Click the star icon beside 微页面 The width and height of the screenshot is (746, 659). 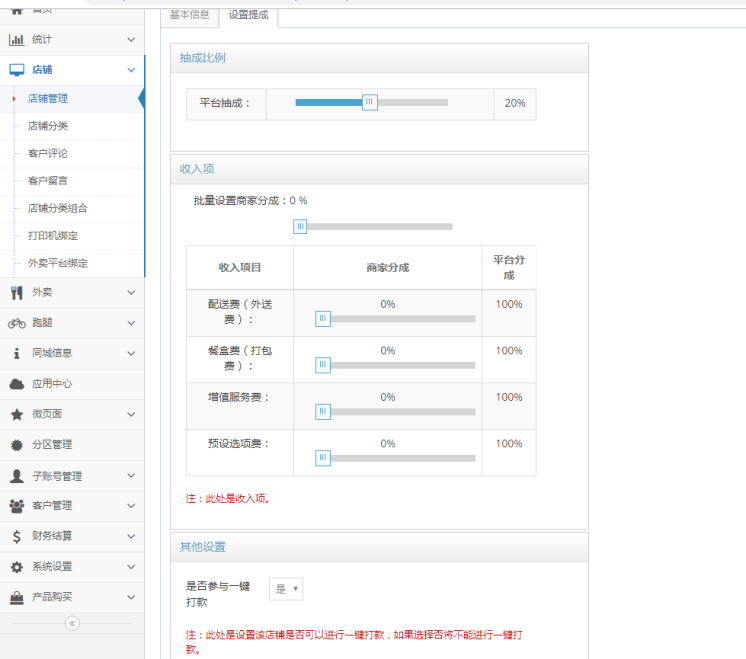[x=16, y=414]
